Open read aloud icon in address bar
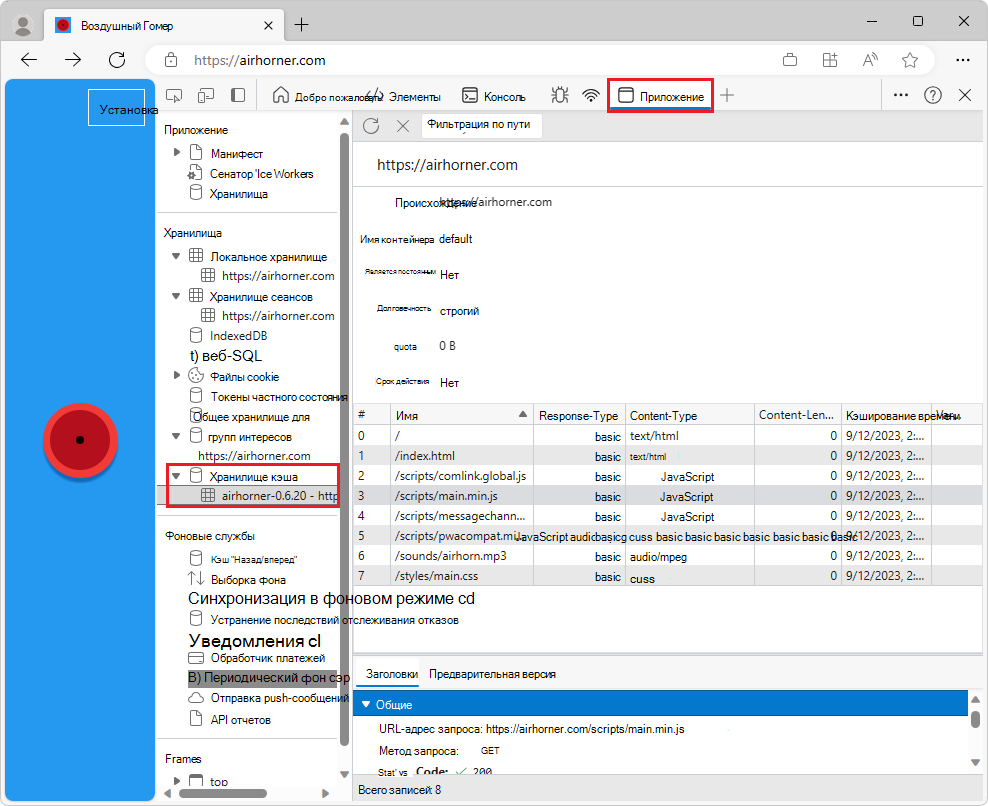 click(870, 60)
